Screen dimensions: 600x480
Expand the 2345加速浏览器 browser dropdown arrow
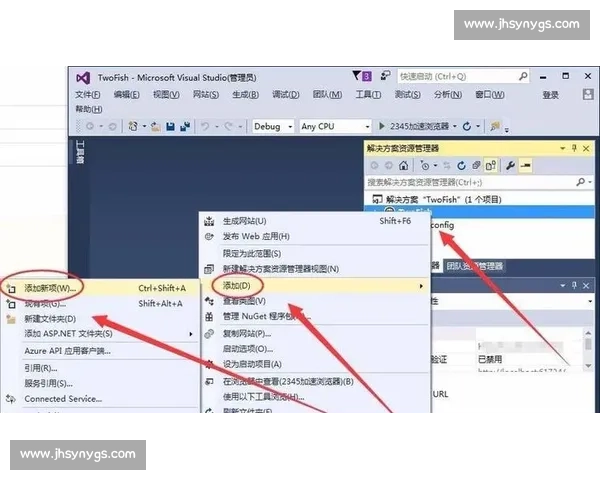pos(455,126)
